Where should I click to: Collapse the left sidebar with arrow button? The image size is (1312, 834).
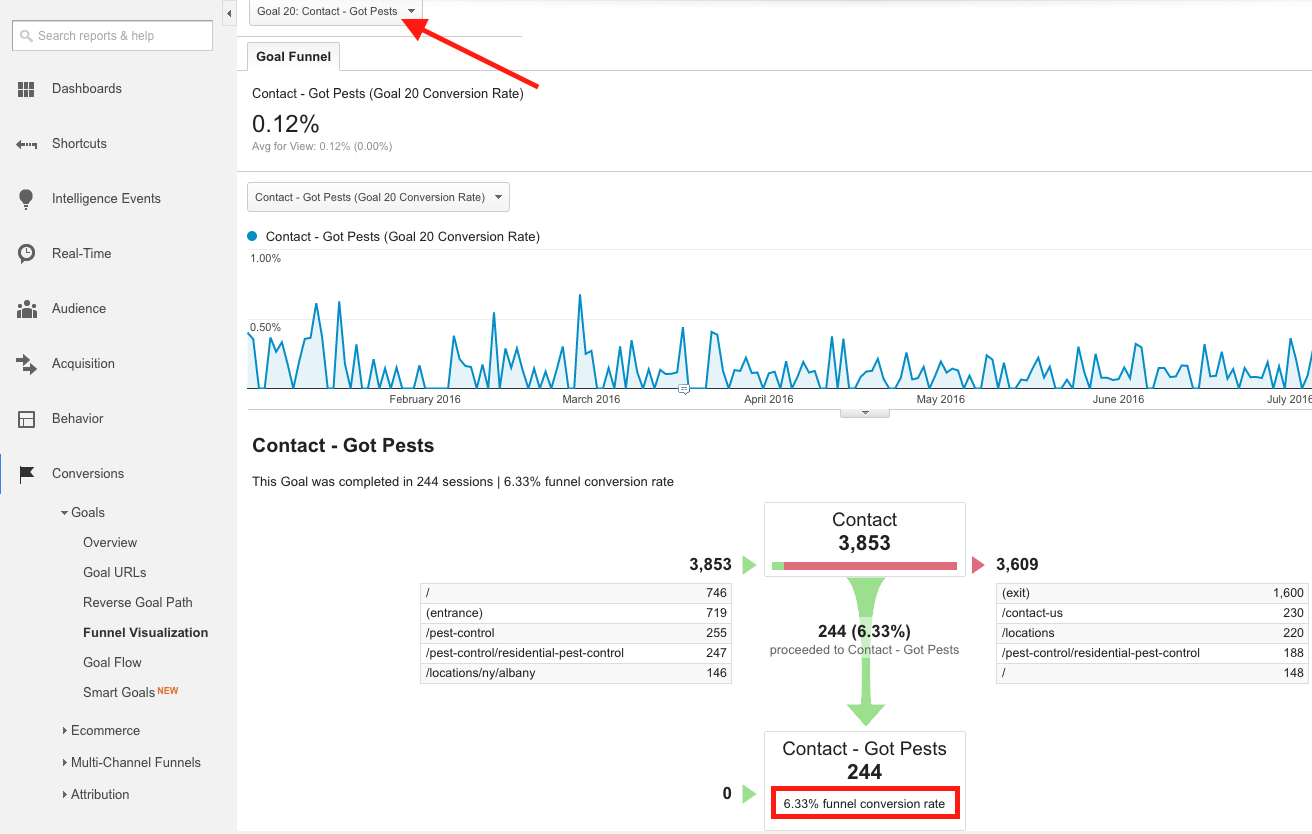[x=229, y=13]
